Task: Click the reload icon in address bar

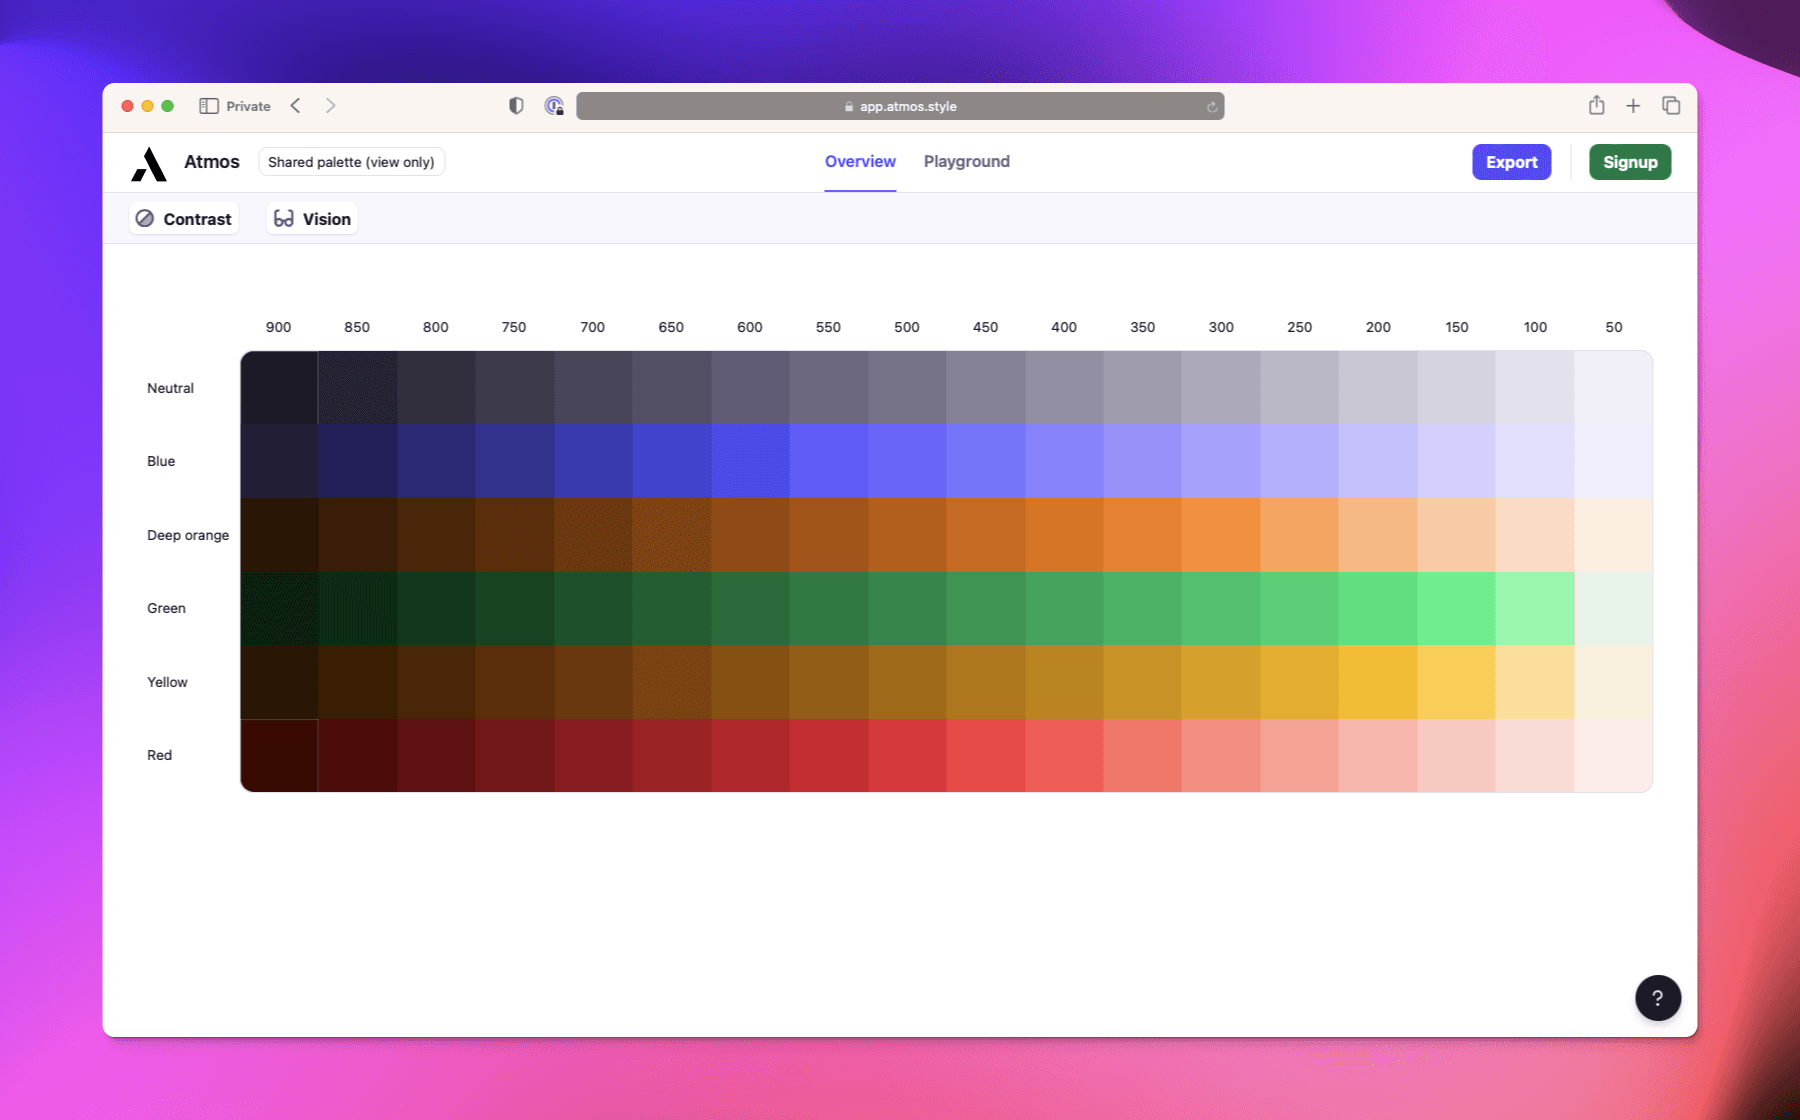Action: (1209, 106)
